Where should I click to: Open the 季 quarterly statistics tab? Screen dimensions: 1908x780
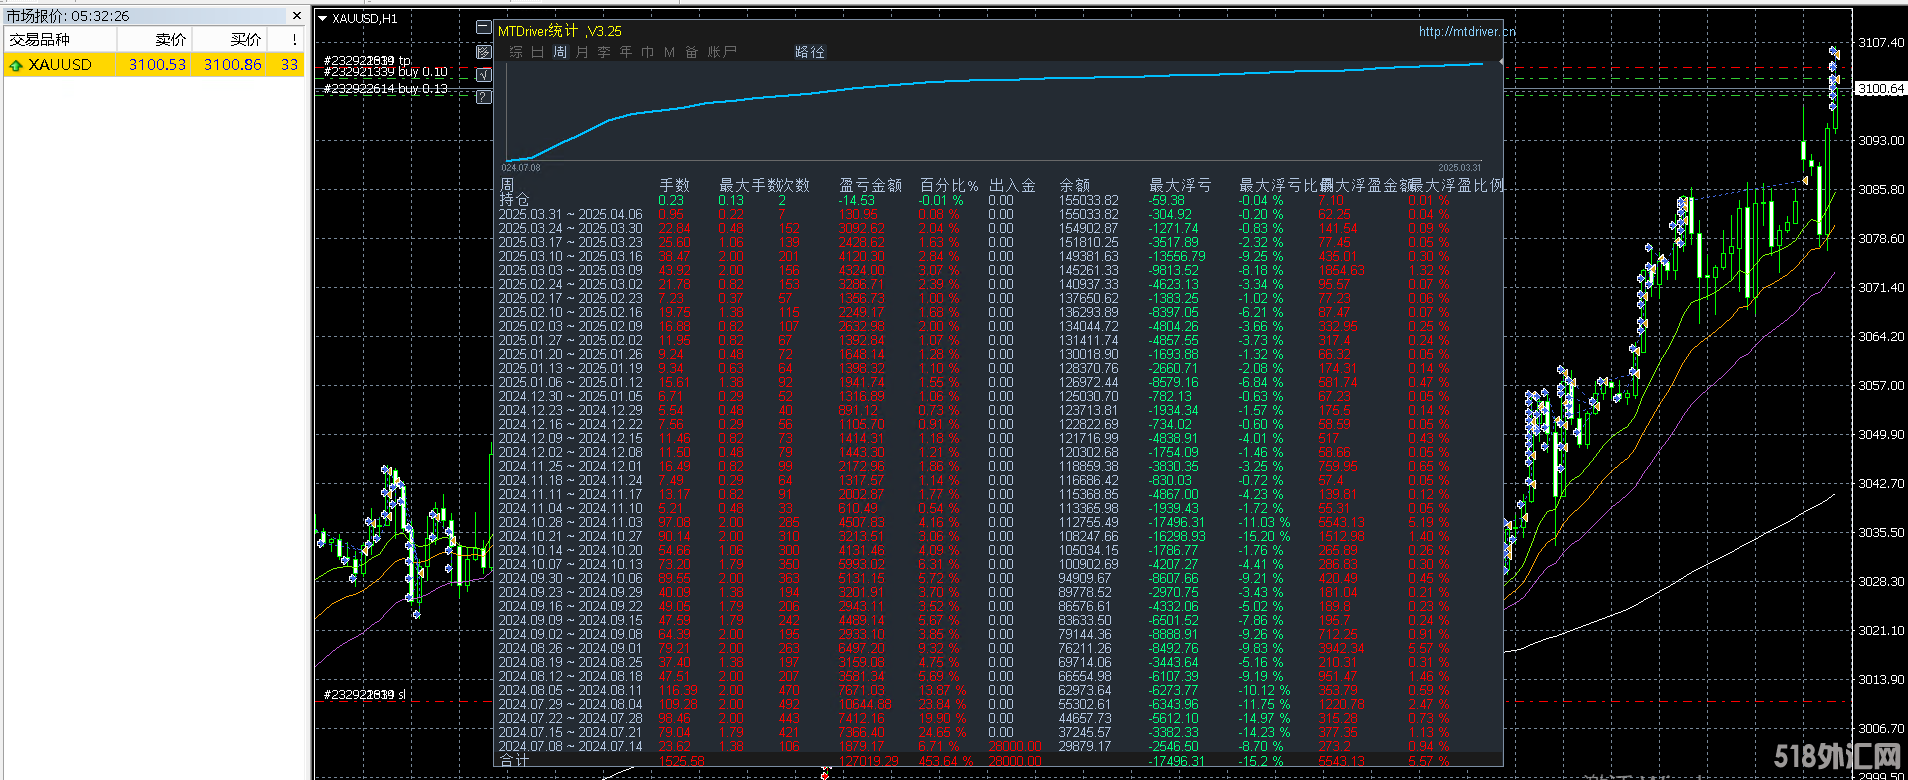coord(604,52)
